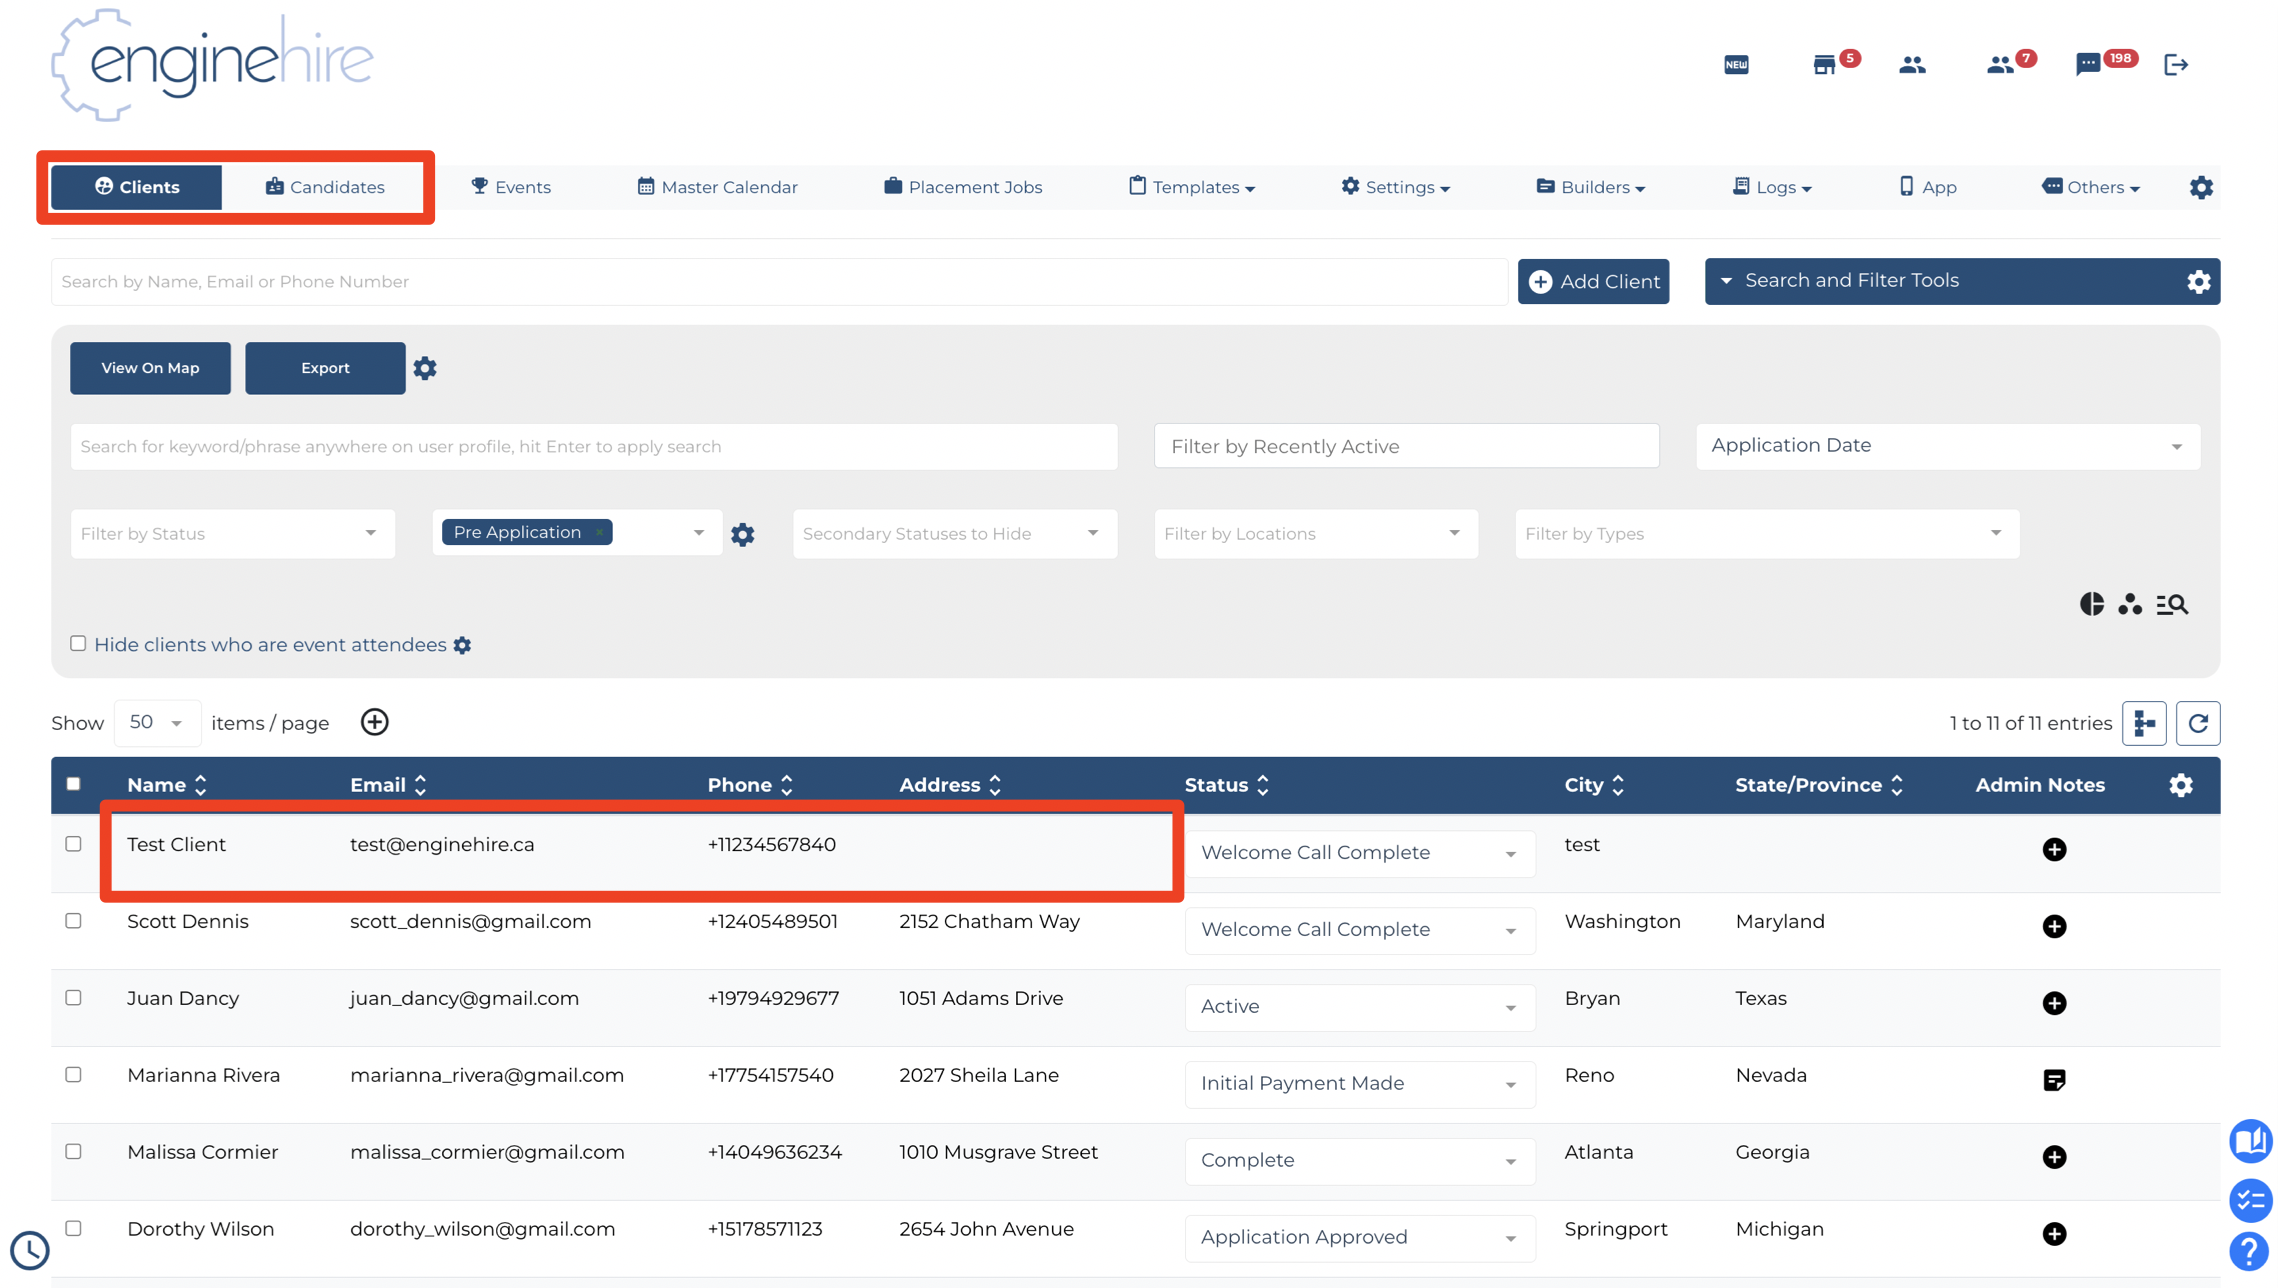This screenshot has width=2278, height=1288.
Task: Open the existing admin note for Marianna Rivera
Action: tap(2054, 1080)
